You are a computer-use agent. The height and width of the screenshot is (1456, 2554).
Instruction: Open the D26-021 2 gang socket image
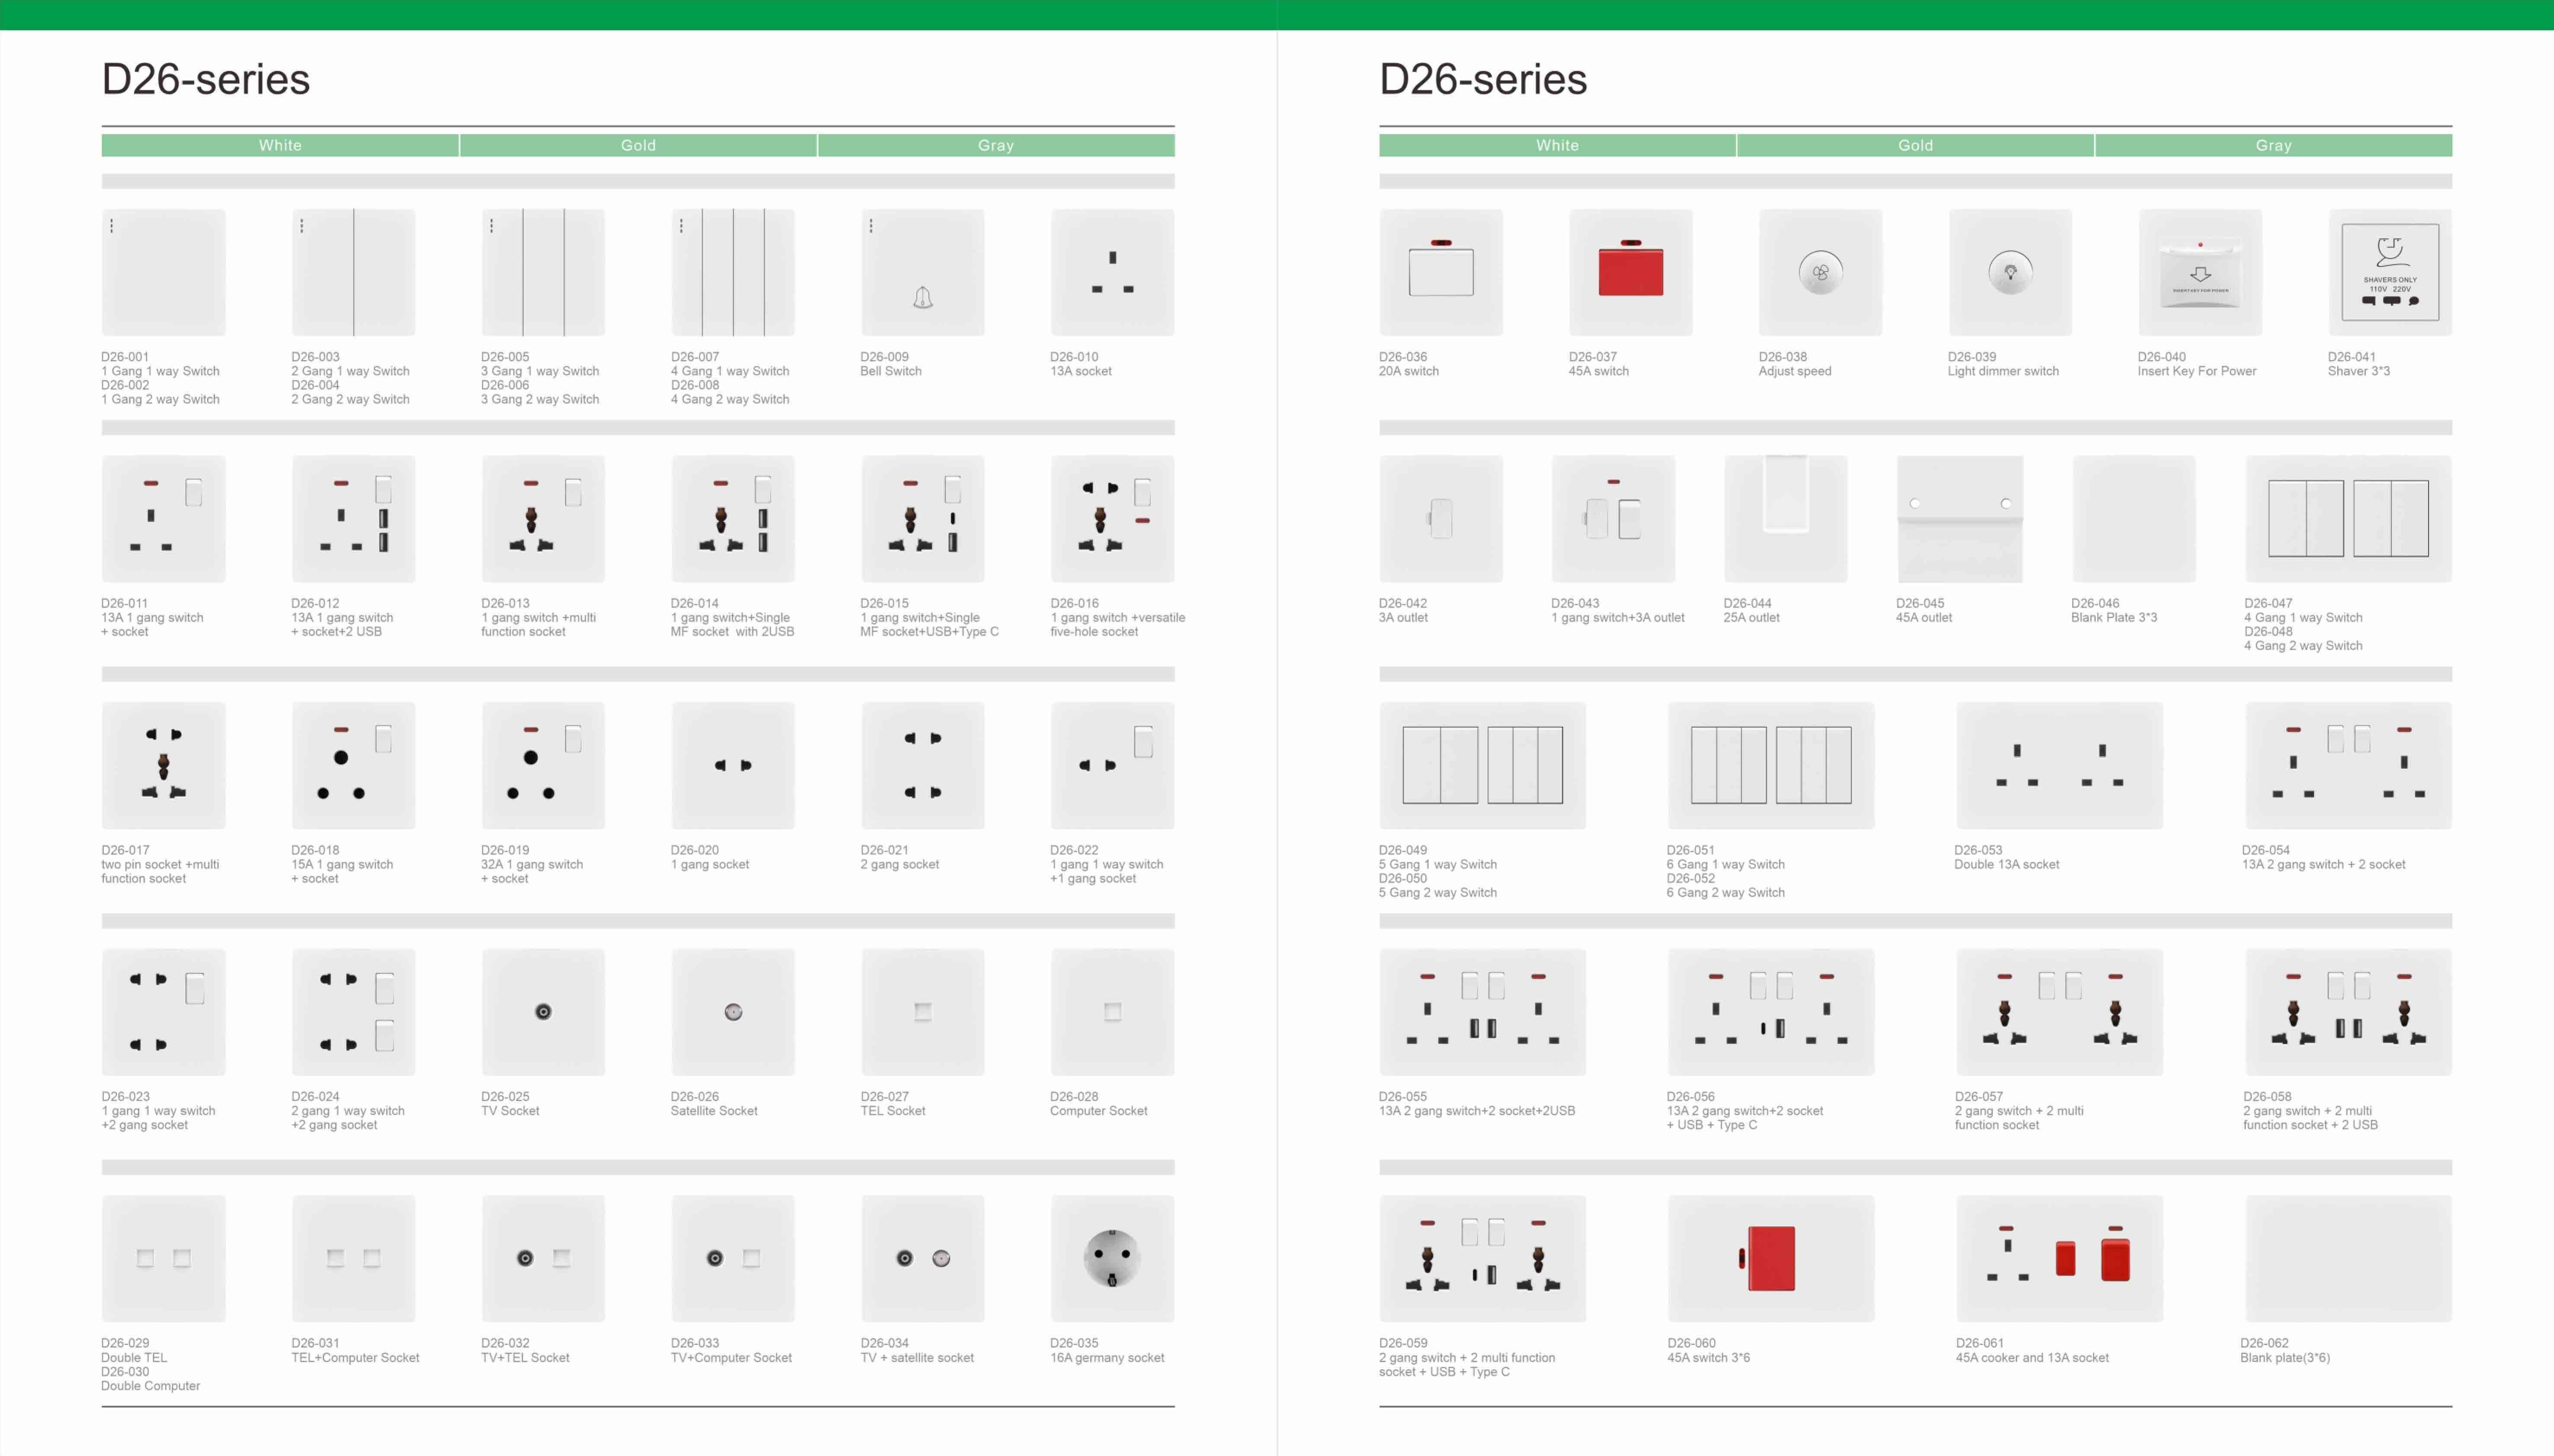923,765
